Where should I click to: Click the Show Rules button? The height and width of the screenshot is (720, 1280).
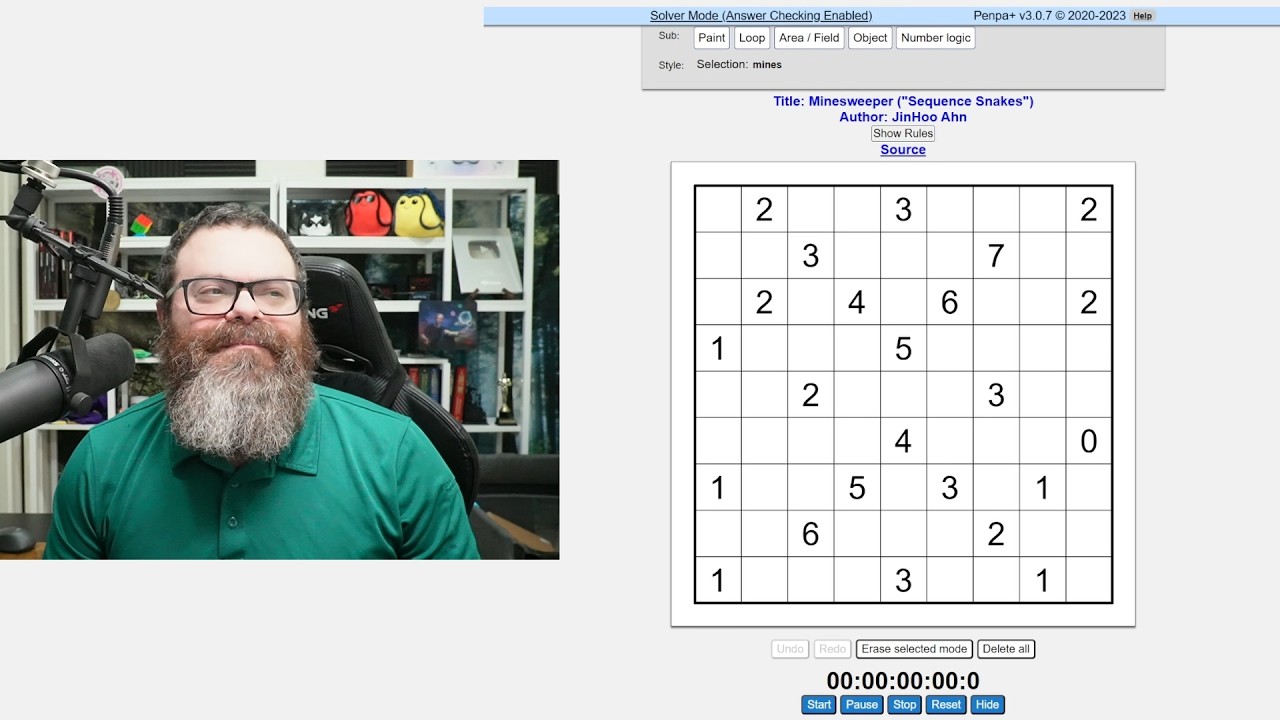pos(903,133)
